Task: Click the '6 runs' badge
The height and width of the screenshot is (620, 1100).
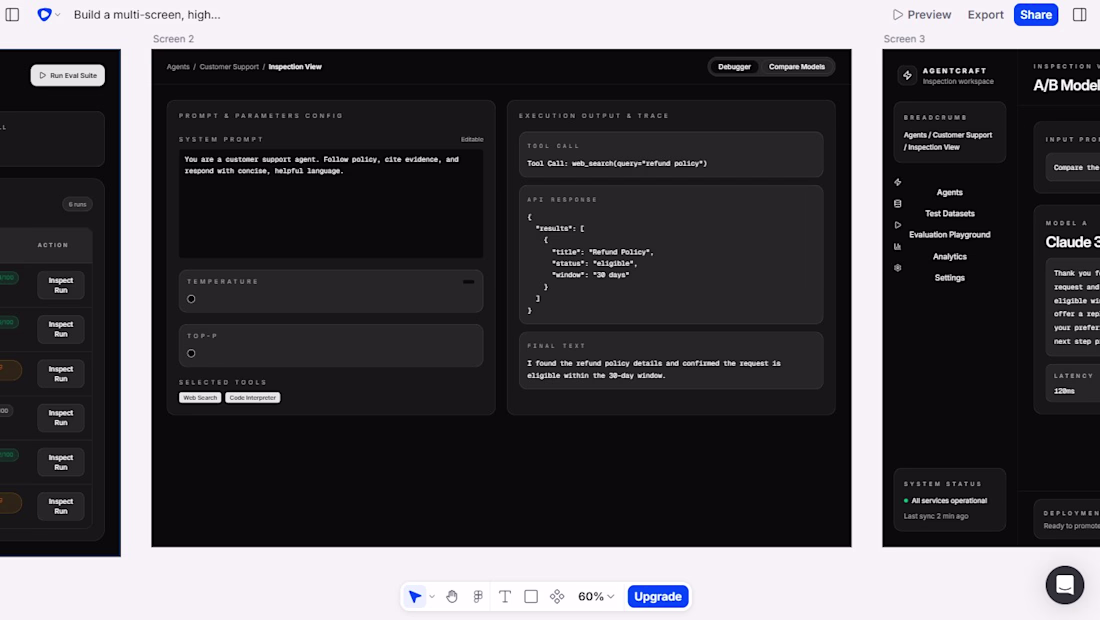Action: click(77, 204)
